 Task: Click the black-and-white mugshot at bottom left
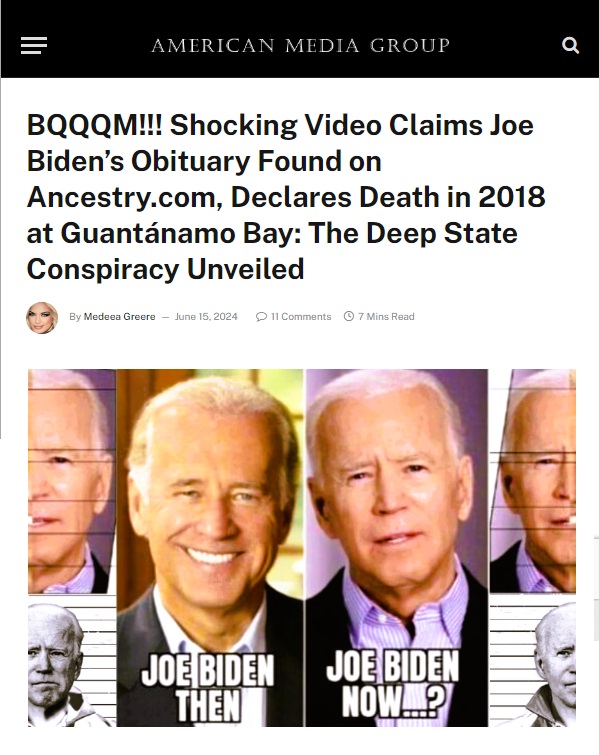tap(72, 662)
